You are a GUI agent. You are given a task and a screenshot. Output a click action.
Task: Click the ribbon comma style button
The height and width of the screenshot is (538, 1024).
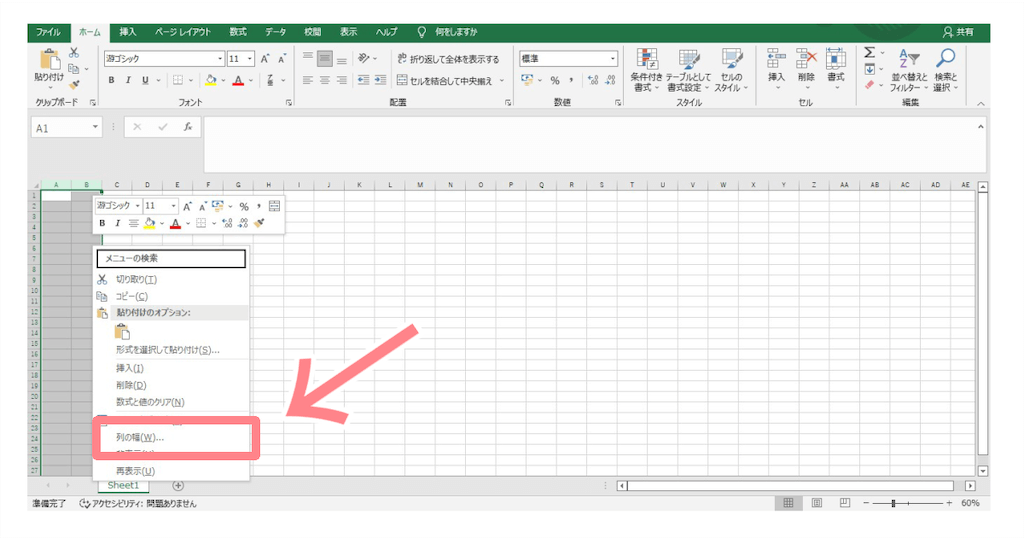571,80
